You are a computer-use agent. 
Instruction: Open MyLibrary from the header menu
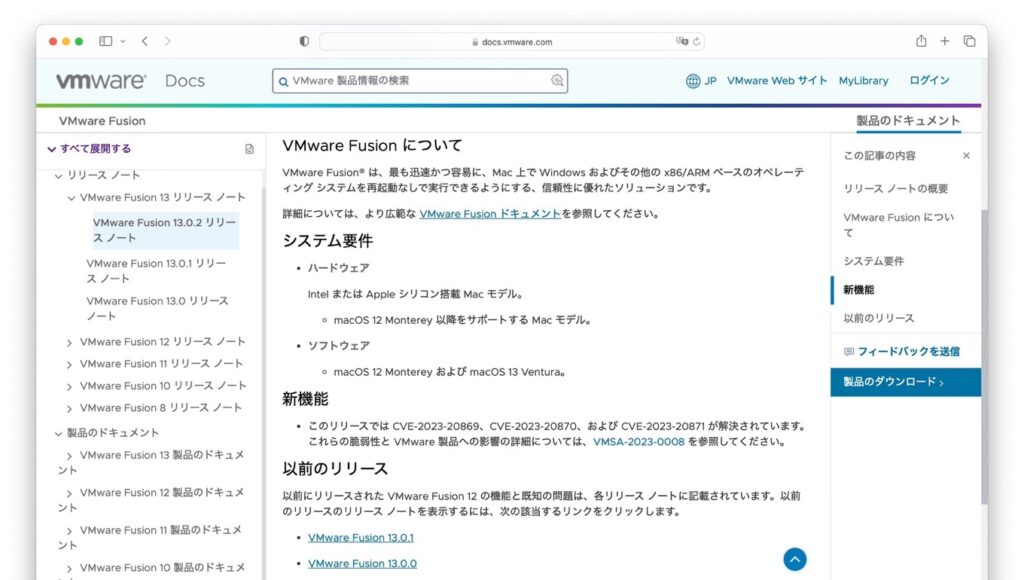click(863, 80)
